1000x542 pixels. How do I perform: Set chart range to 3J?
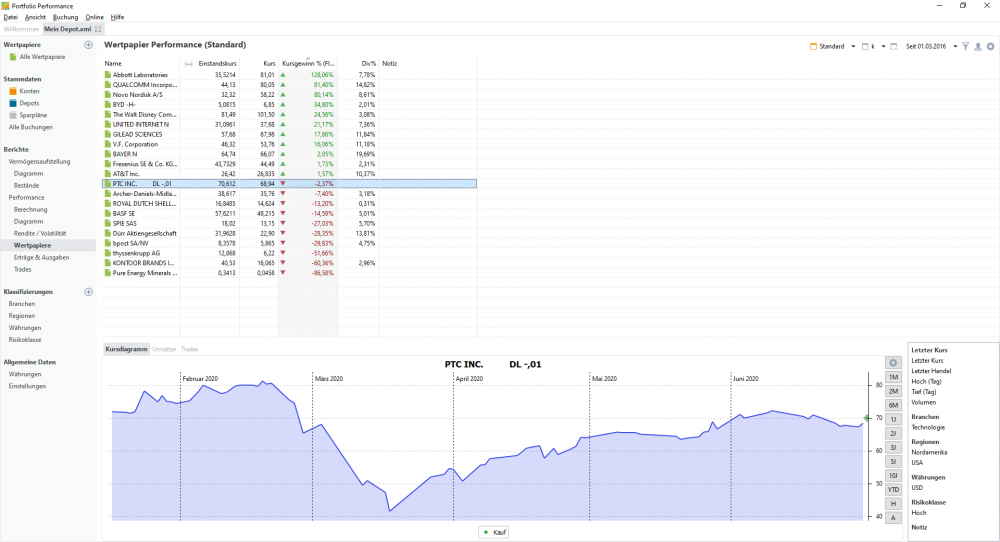(893, 448)
